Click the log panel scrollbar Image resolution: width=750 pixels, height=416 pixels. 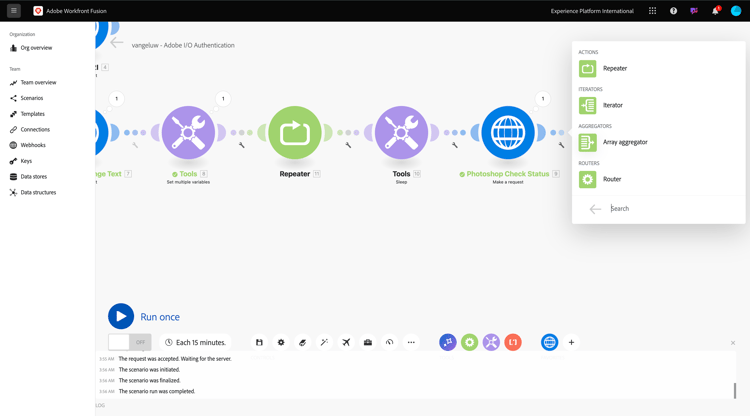coord(735,391)
